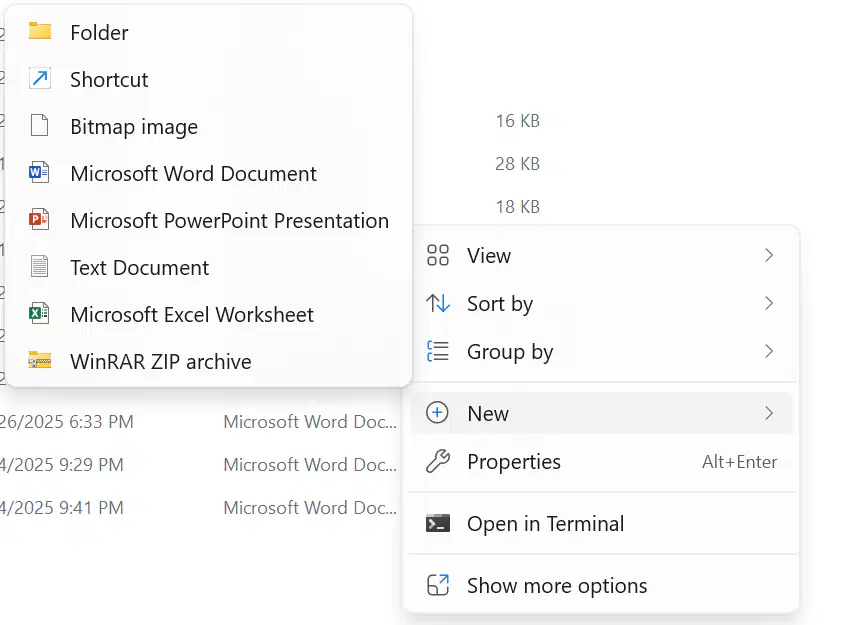The height and width of the screenshot is (625, 841).
Task: Create a new Text Document
Action: coord(209,267)
